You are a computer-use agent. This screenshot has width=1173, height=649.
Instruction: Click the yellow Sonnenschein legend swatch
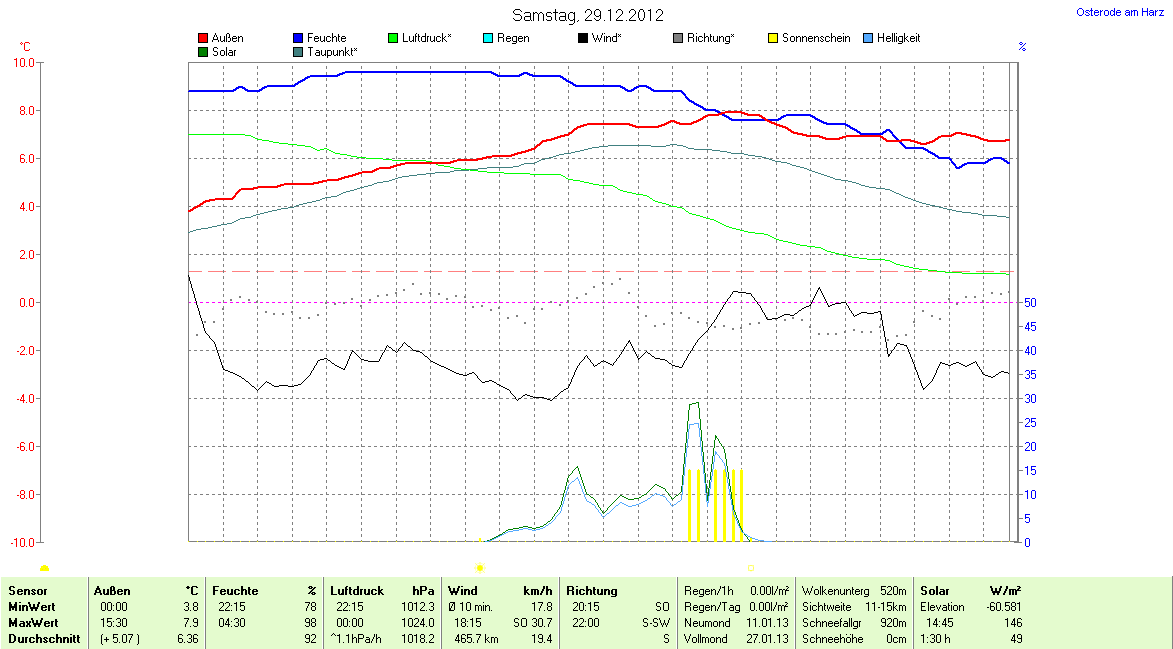point(773,39)
